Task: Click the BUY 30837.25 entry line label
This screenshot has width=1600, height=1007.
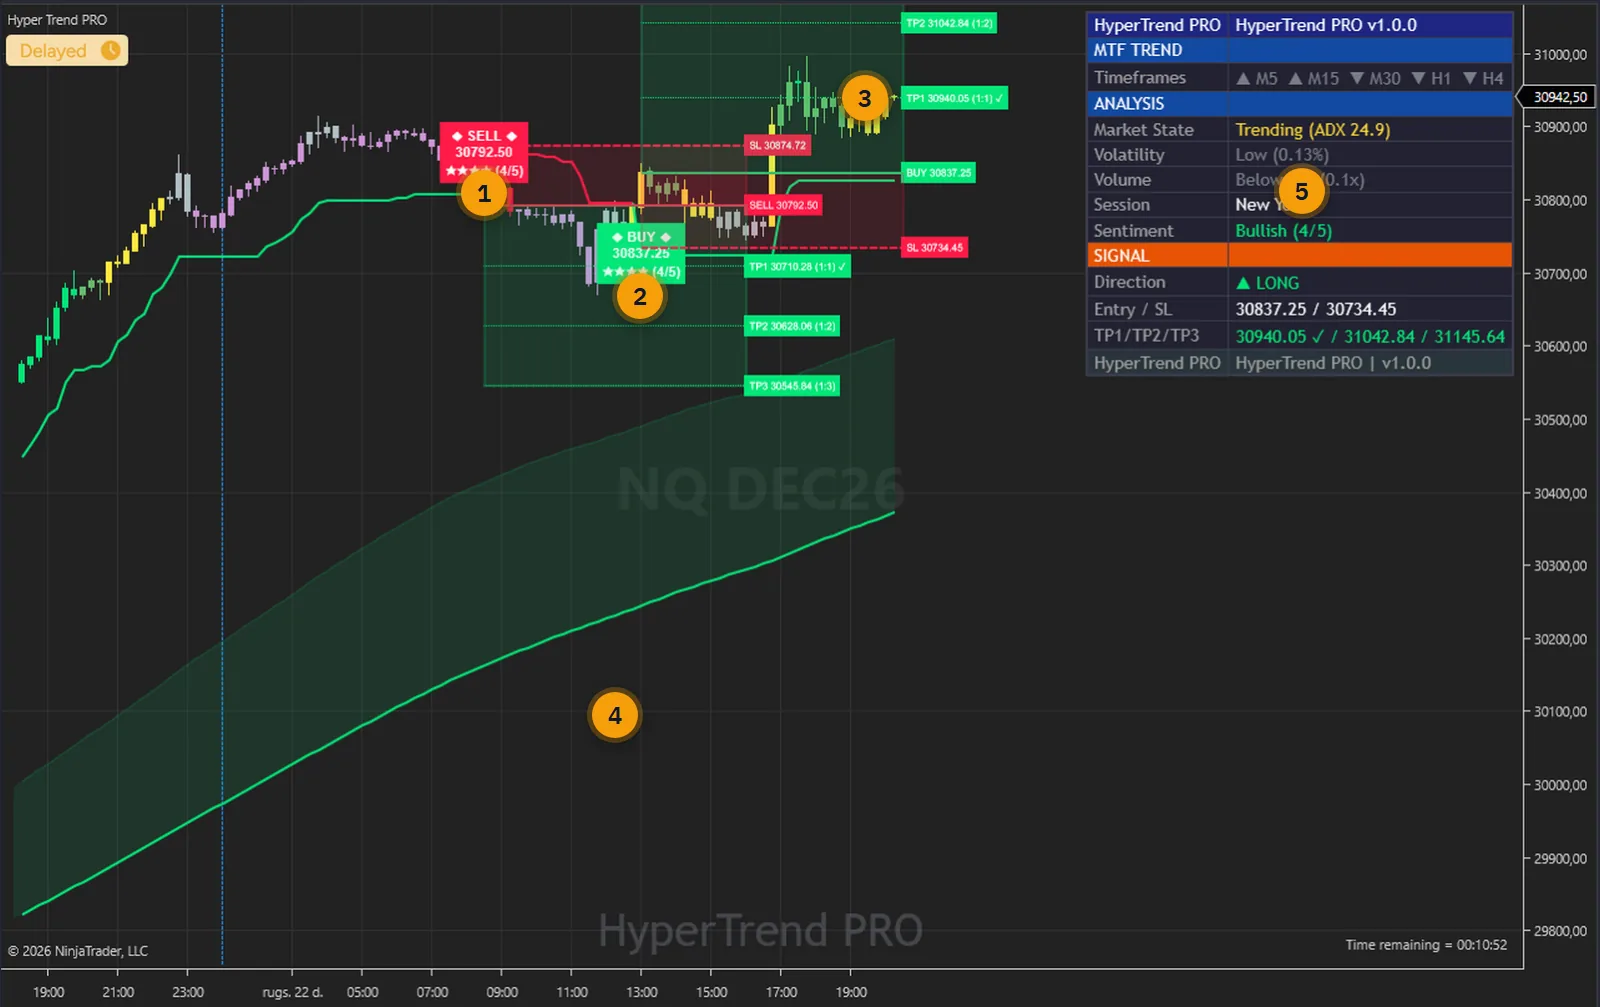Action: tap(938, 173)
